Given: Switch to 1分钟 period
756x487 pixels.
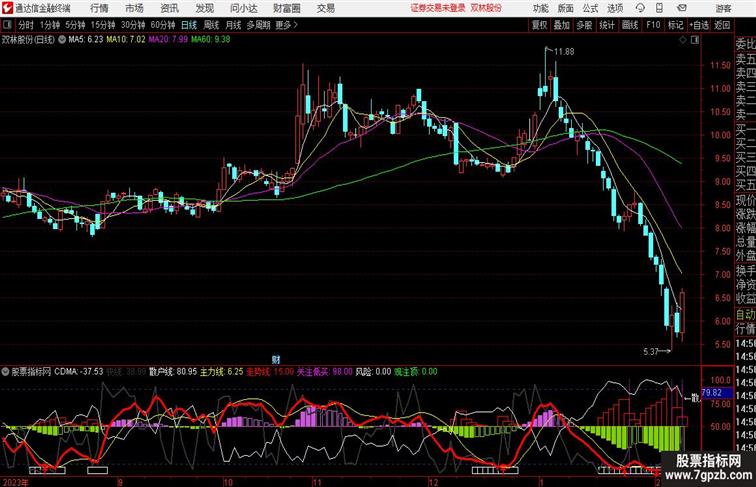Looking at the screenshot, I should point(50,25).
